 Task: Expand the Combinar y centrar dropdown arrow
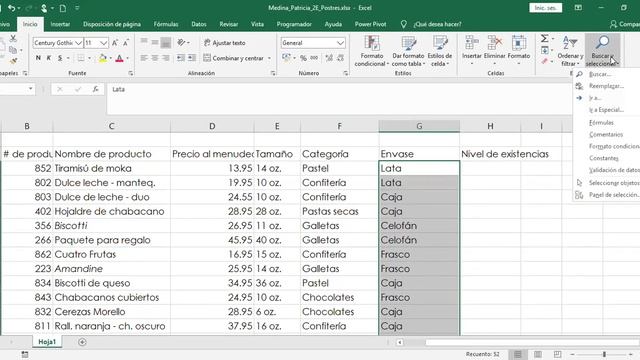click(x=269, y=58)
